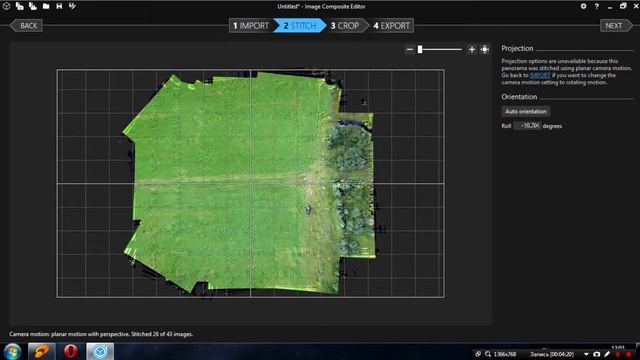Adjust the preview zoom slider
Screen dimensions: 640x360
tap(441, 49)
